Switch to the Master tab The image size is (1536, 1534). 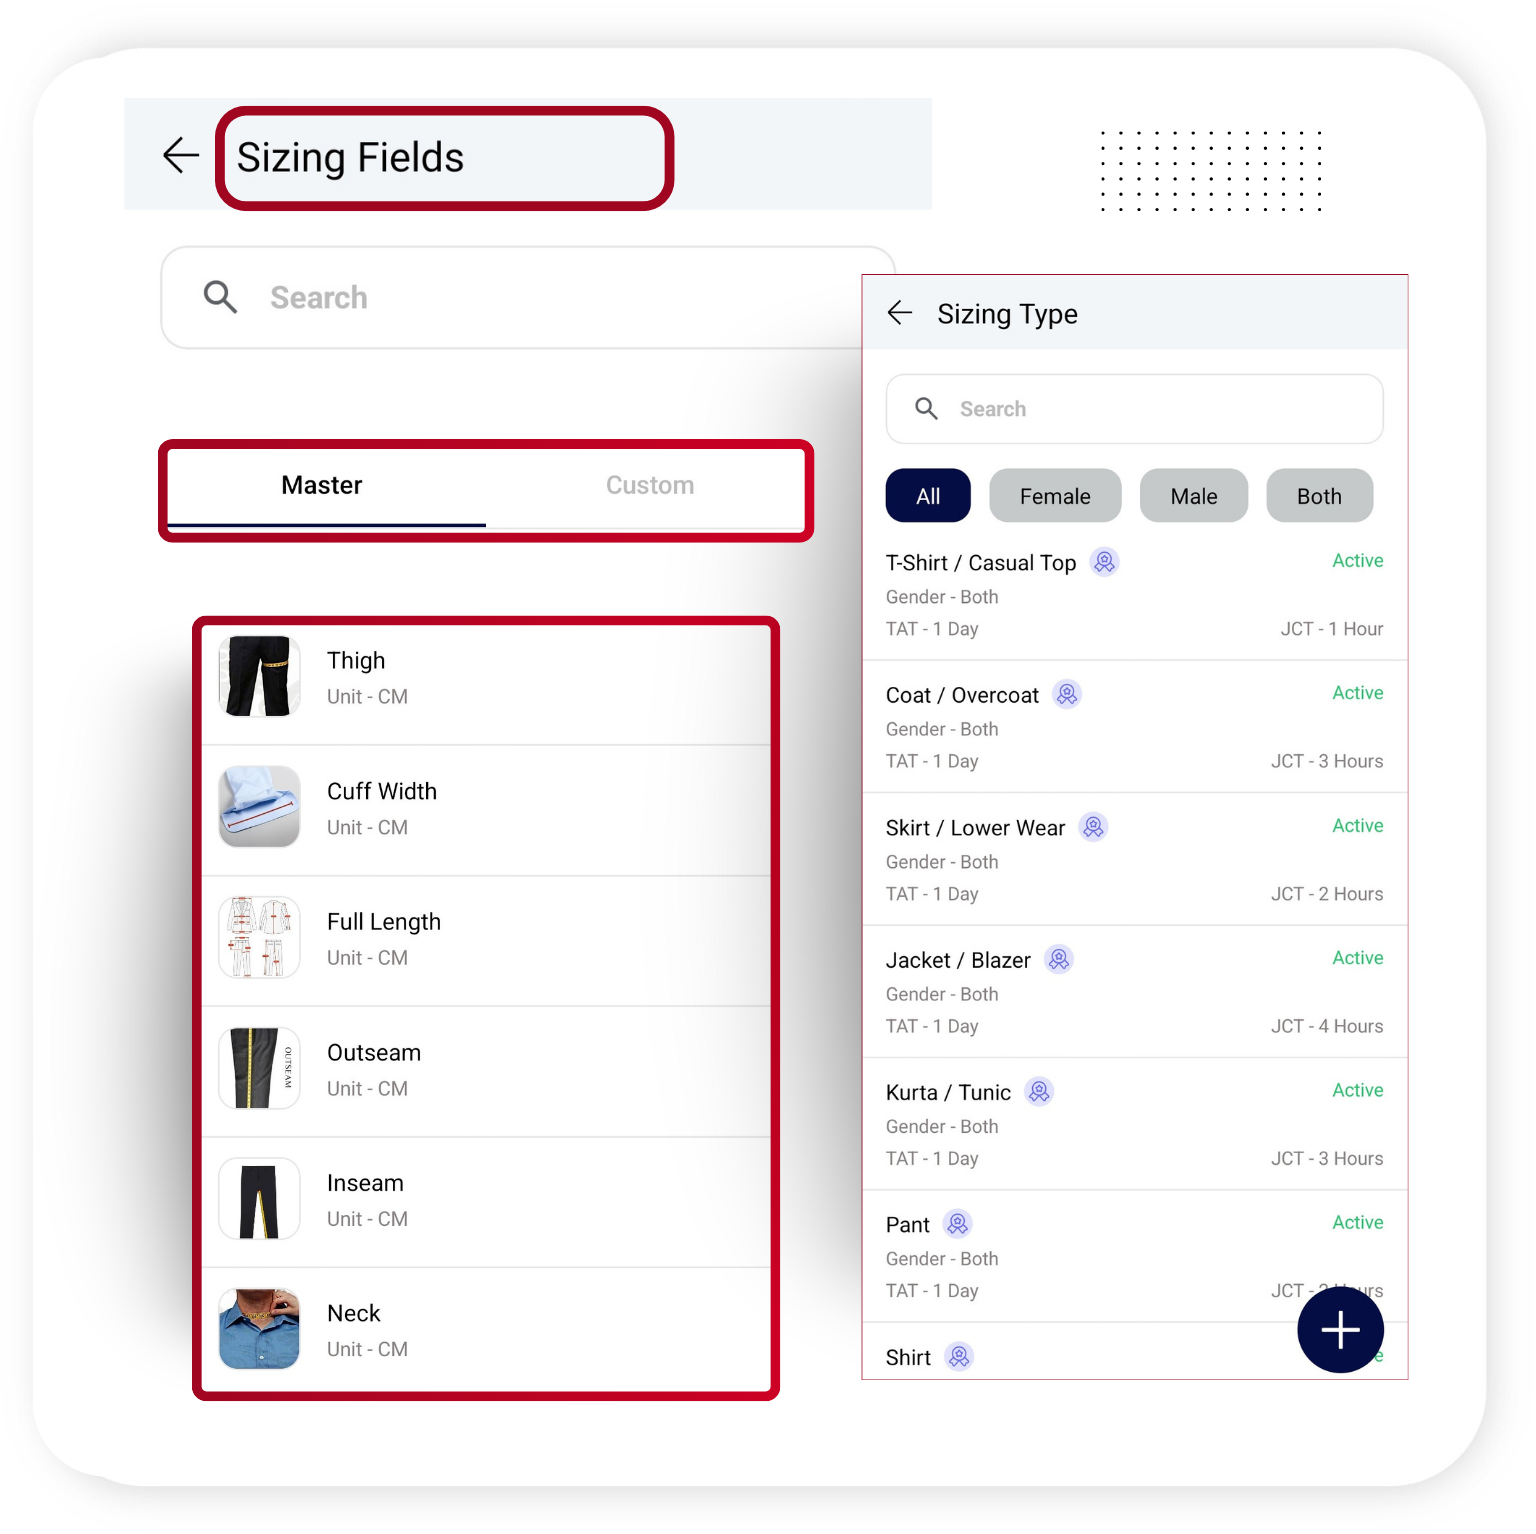click(x=322, y=486)
